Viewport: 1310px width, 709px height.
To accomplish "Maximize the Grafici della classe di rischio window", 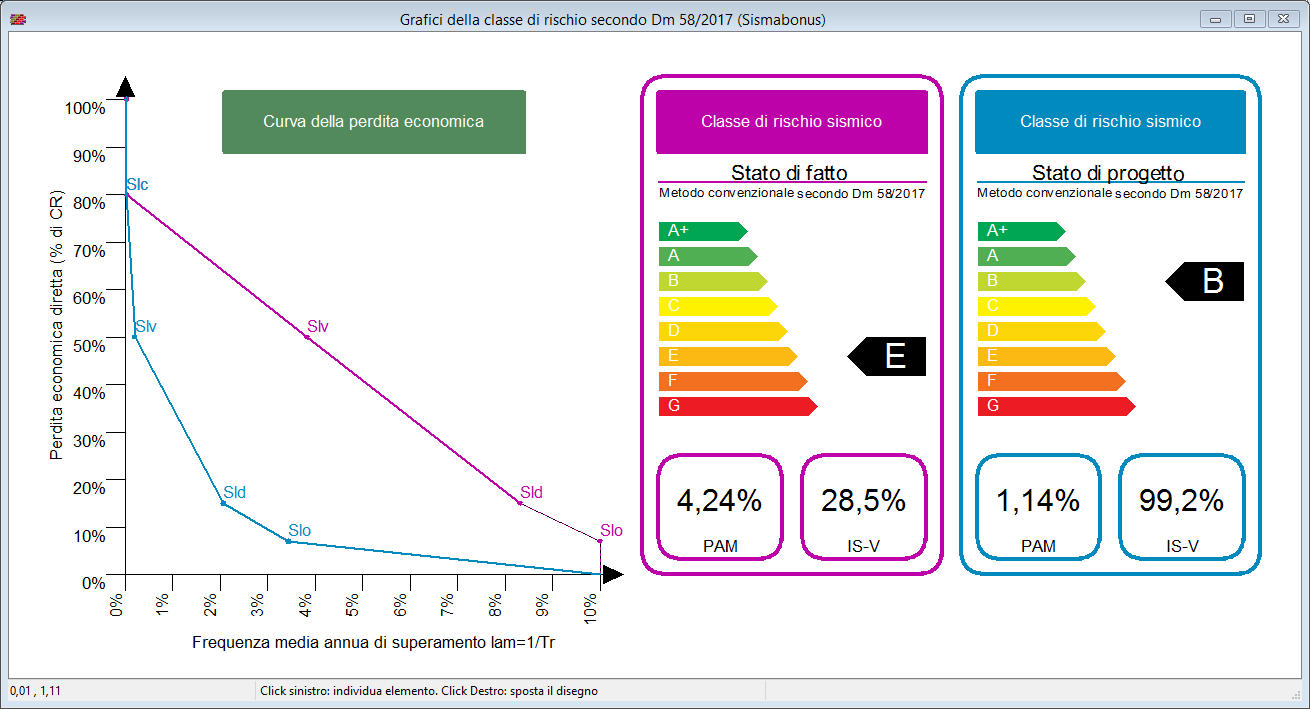I will 1248,19.
